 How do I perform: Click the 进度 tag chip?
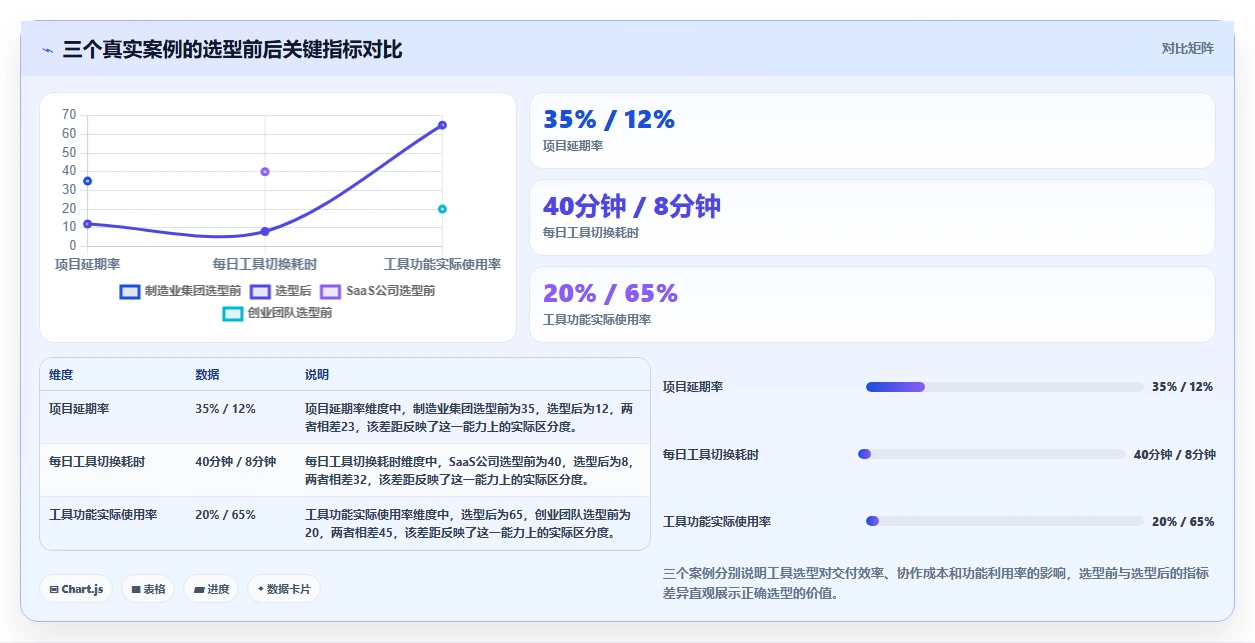coord(211,589)
